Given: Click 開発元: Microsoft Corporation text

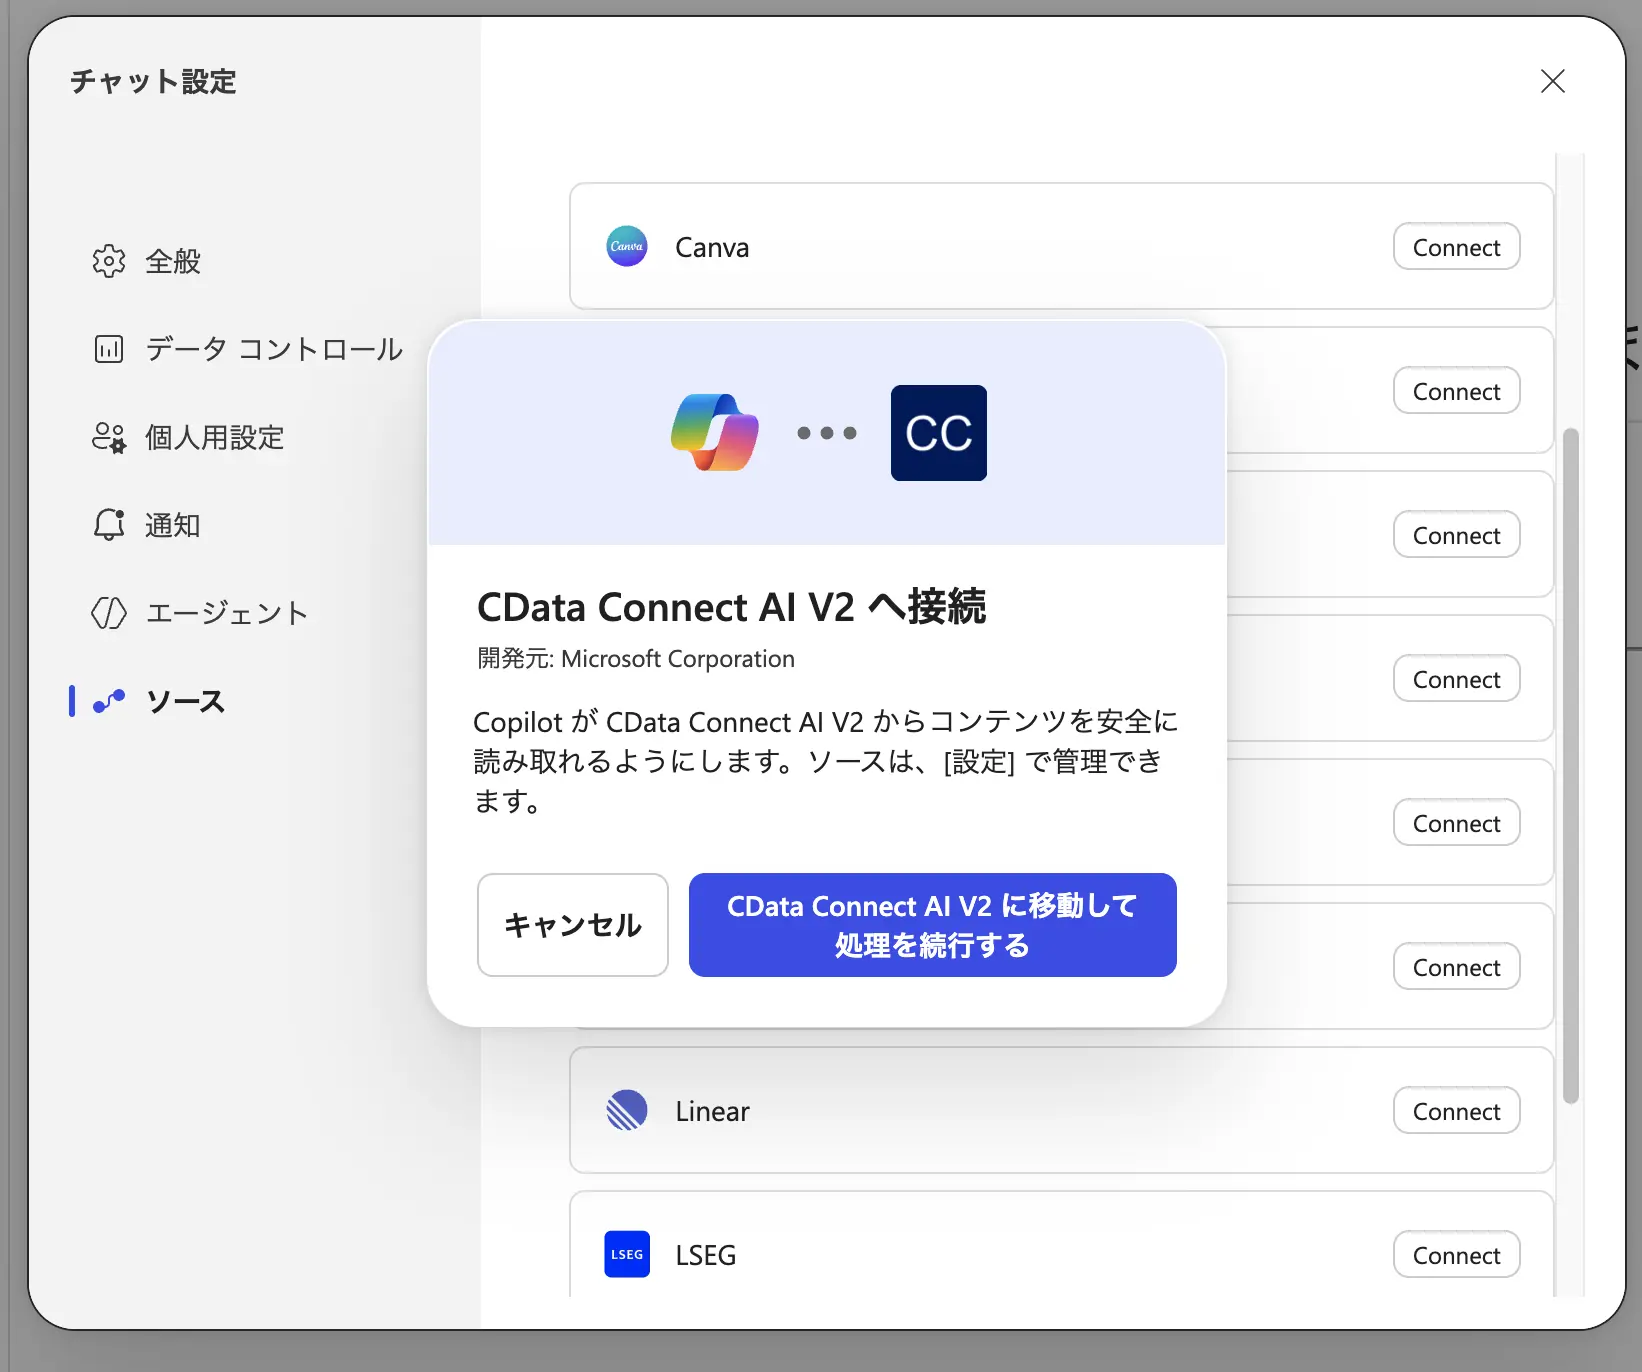Looking at the screenshot, I should [636, 659].
